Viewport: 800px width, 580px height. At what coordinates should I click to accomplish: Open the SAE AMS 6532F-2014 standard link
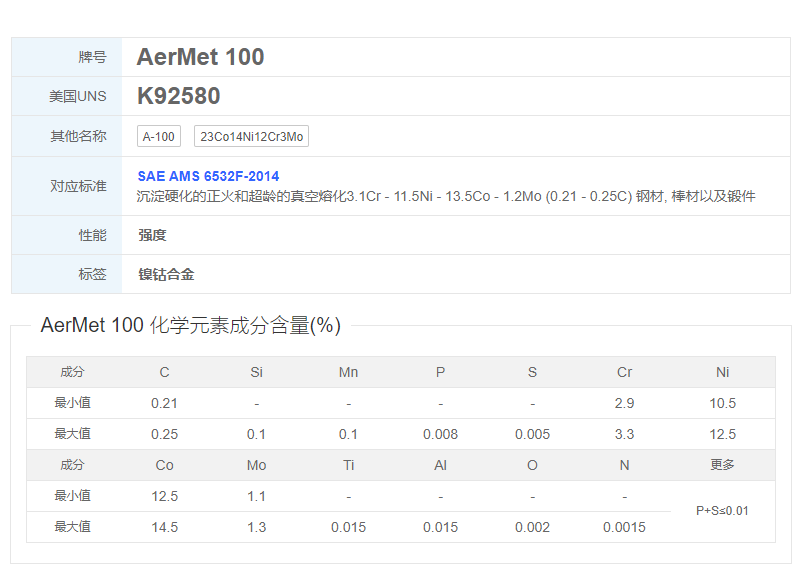(x=208, y=176)
